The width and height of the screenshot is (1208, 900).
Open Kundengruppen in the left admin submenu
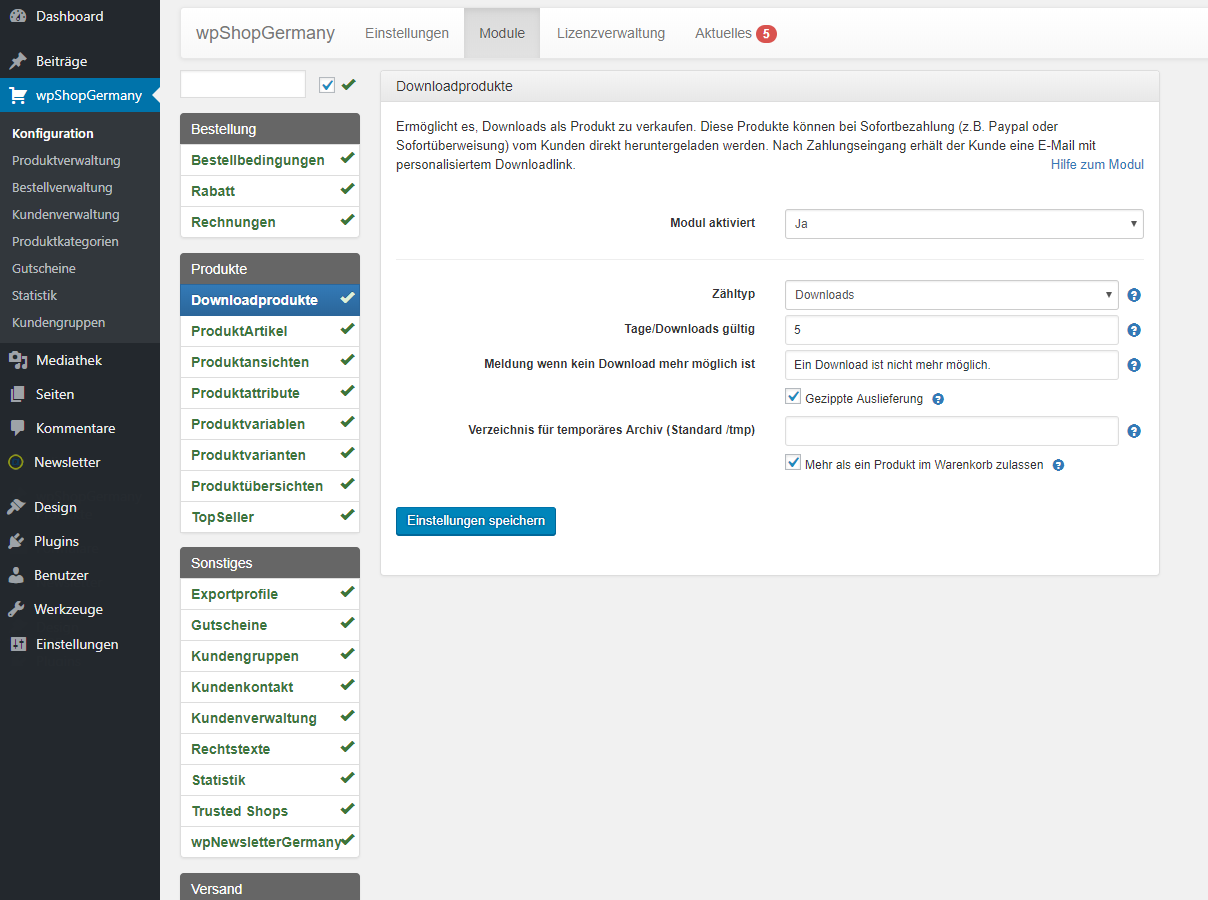(x=58, y=322)
